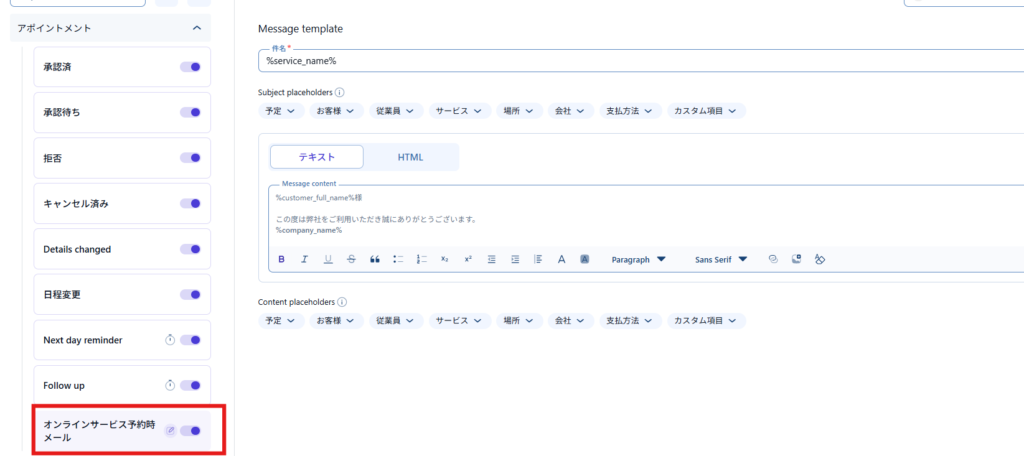Click the text color icon
Image resolution: width=1024 pixels, height=456 pixels.
click(561, 259)
